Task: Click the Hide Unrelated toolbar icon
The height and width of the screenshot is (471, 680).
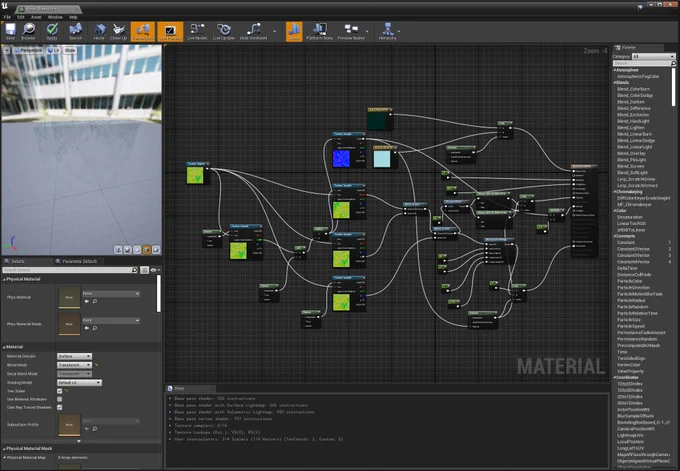Action: pos(254,31)
